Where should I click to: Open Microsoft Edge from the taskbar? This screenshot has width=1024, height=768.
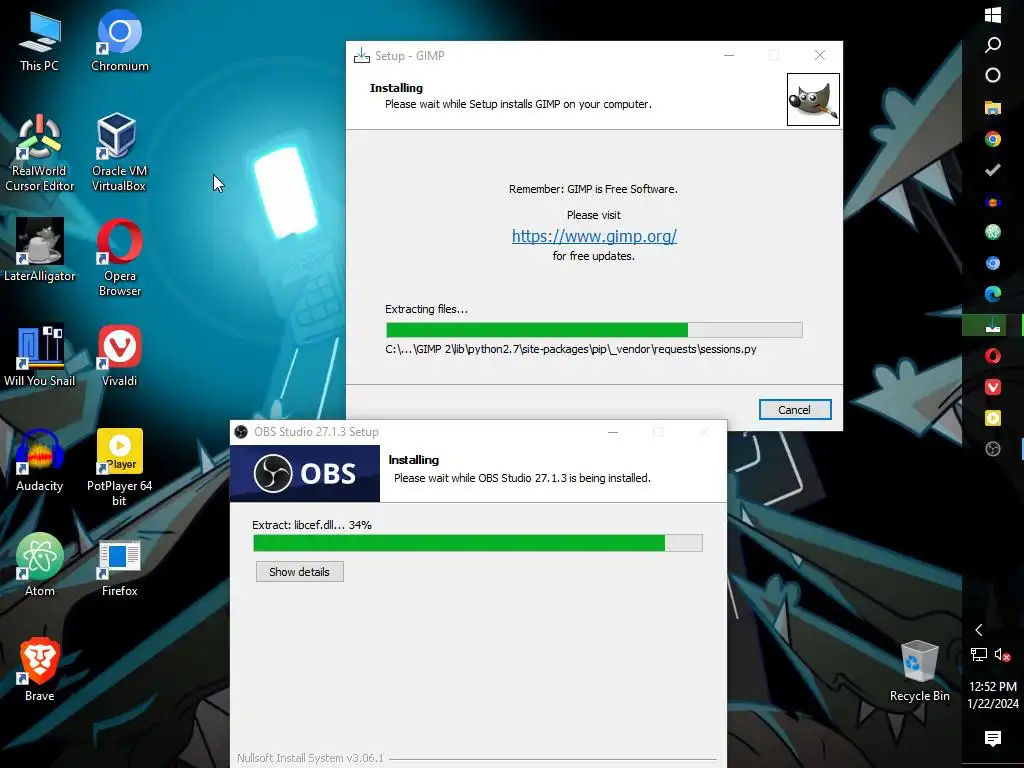pyautogui.click(x=993, y=294)
